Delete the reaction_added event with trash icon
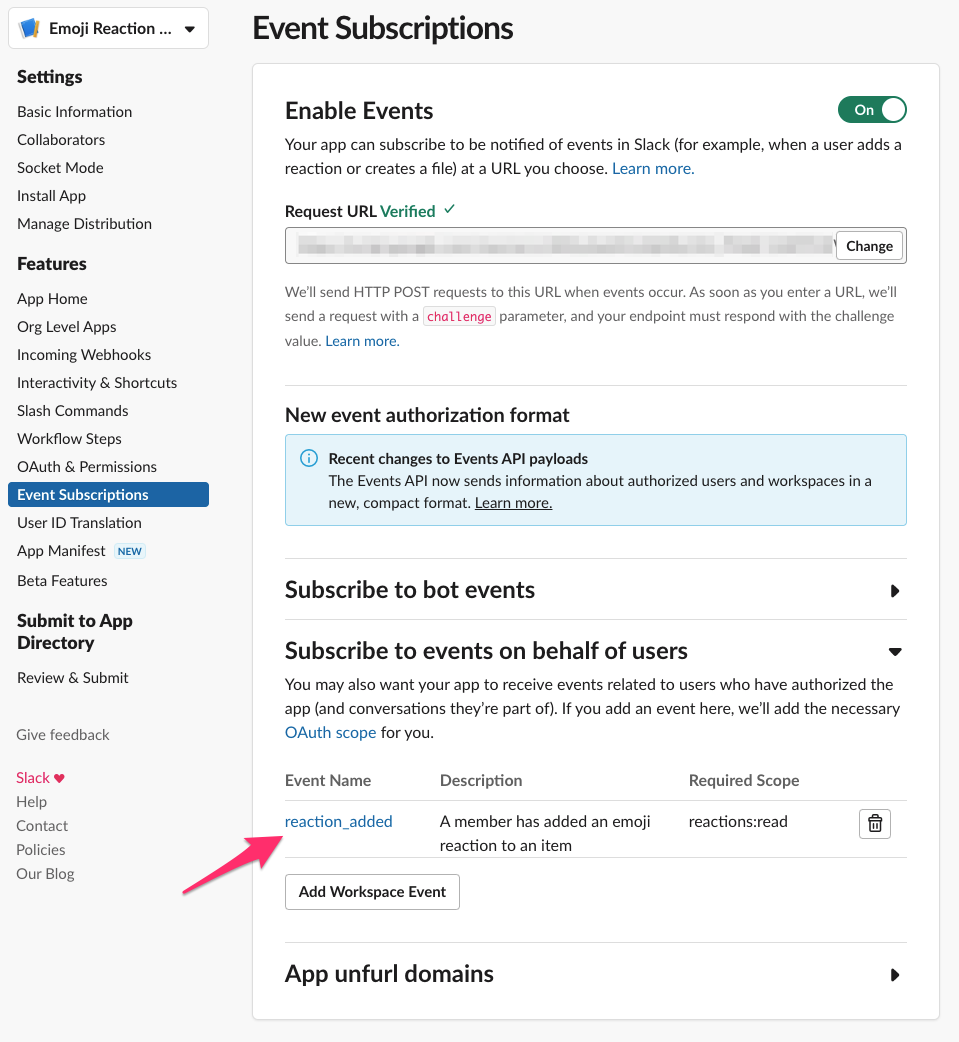This screenshot has width=959, height=1042. coord(874,823)
